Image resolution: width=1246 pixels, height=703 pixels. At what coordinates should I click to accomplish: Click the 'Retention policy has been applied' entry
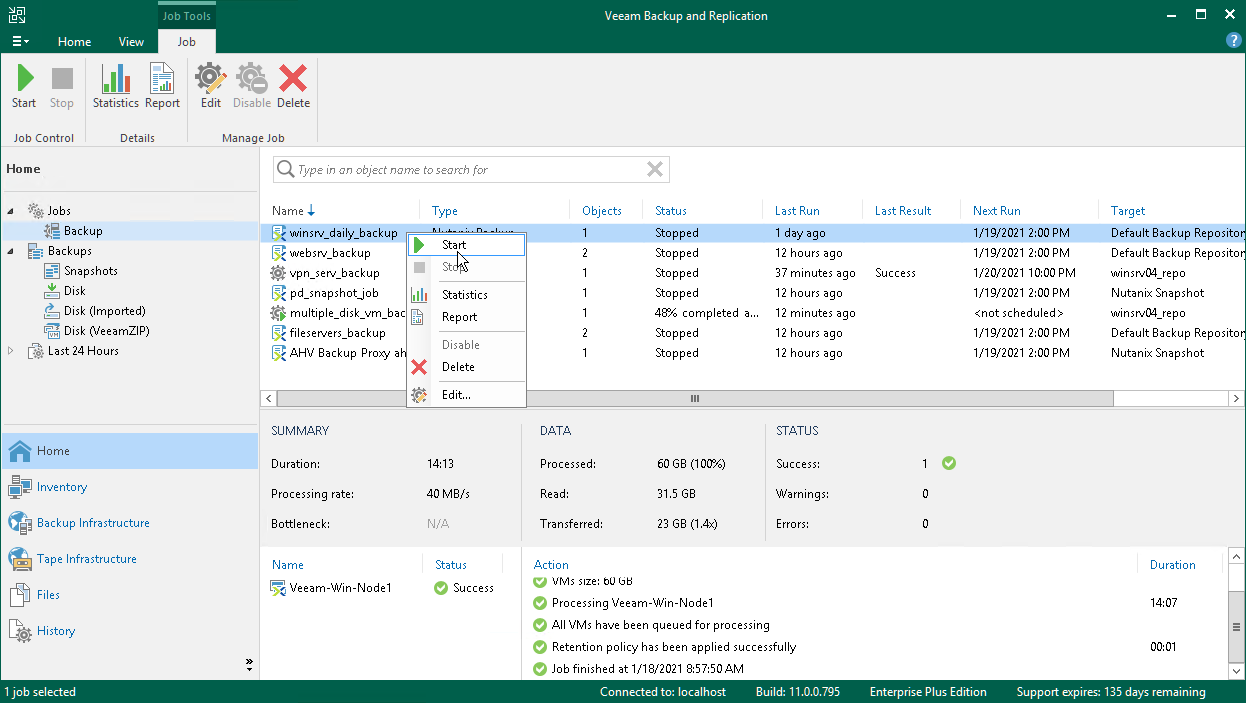click(674, 647)
